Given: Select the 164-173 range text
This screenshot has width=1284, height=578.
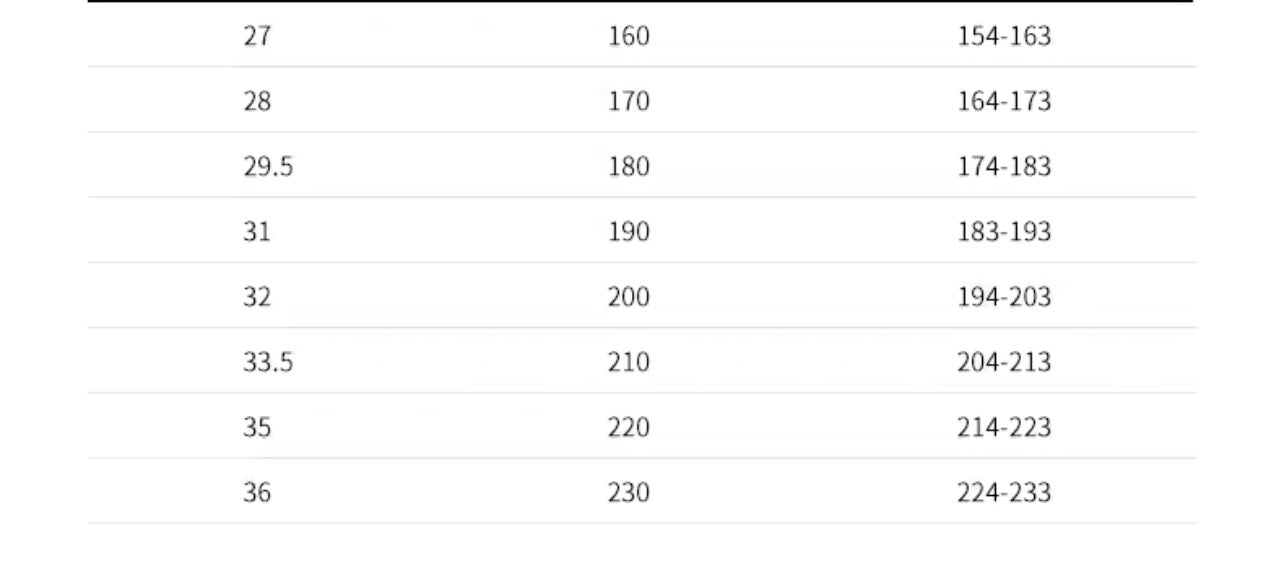Looking at the screenshot, I should click(x=1004, y=101).
